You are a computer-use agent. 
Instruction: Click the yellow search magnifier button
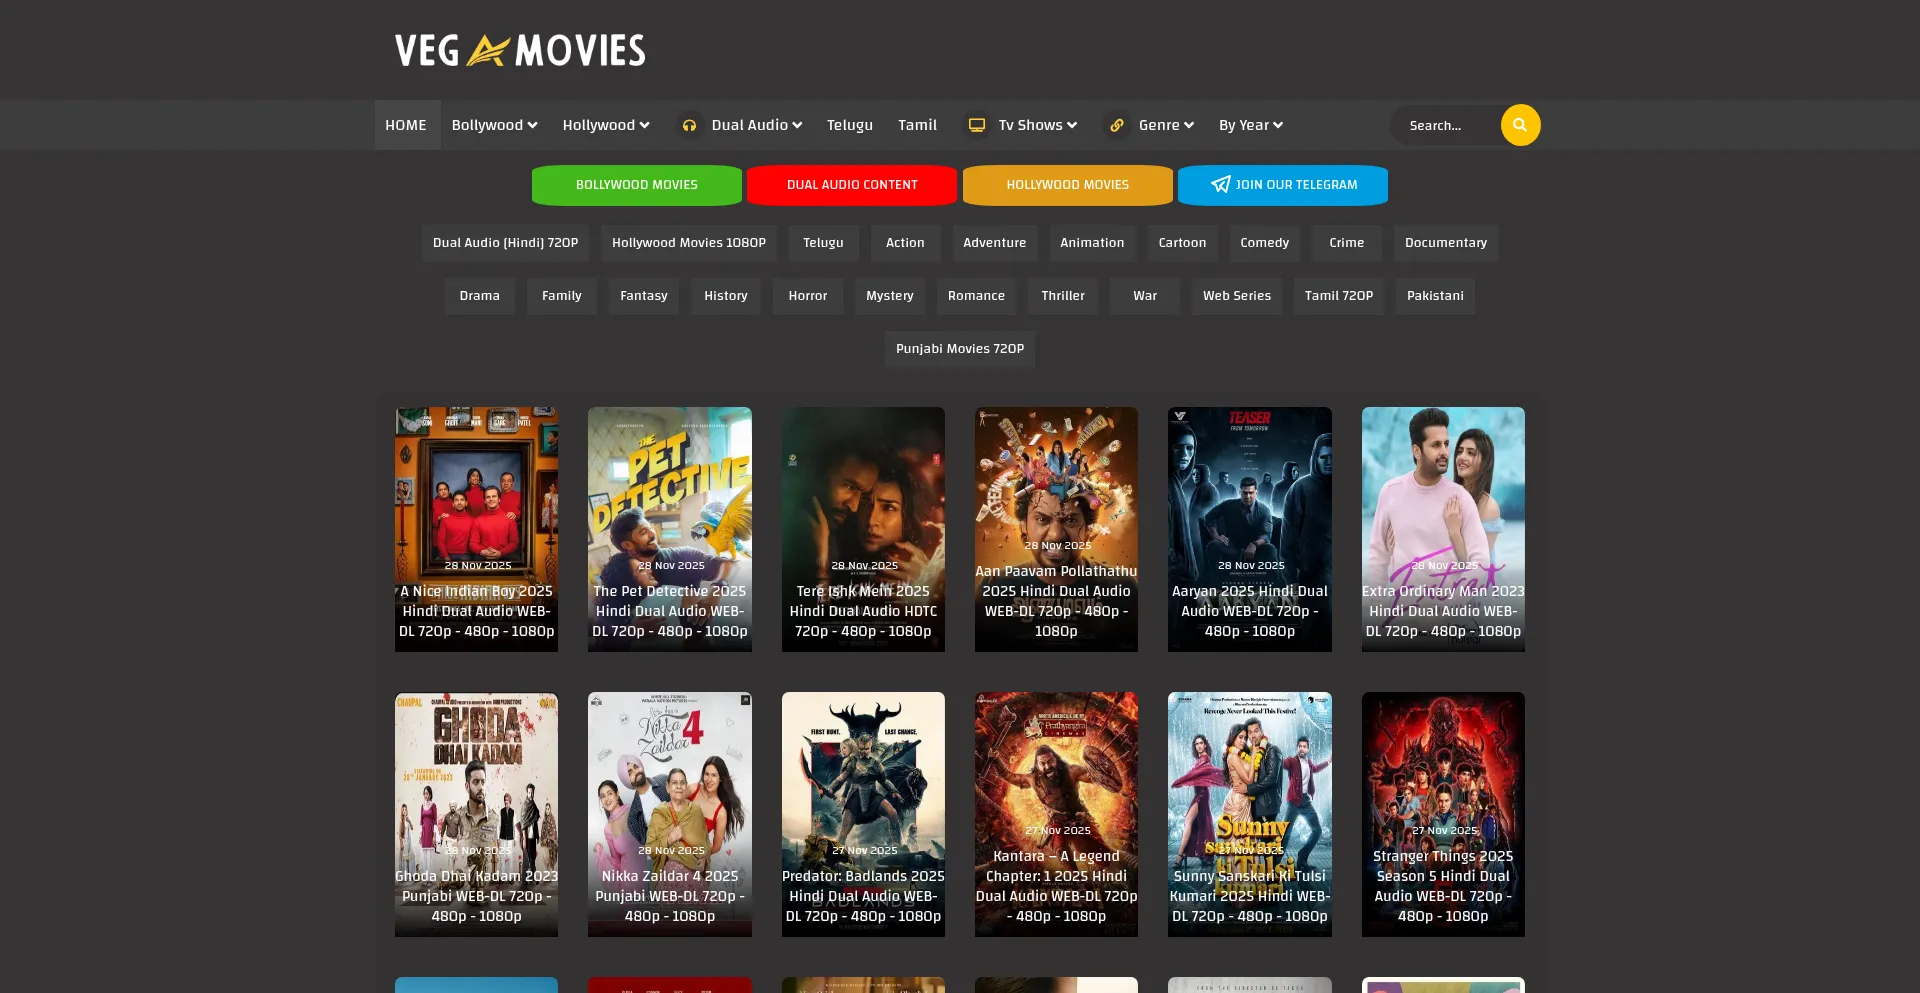1520,125
